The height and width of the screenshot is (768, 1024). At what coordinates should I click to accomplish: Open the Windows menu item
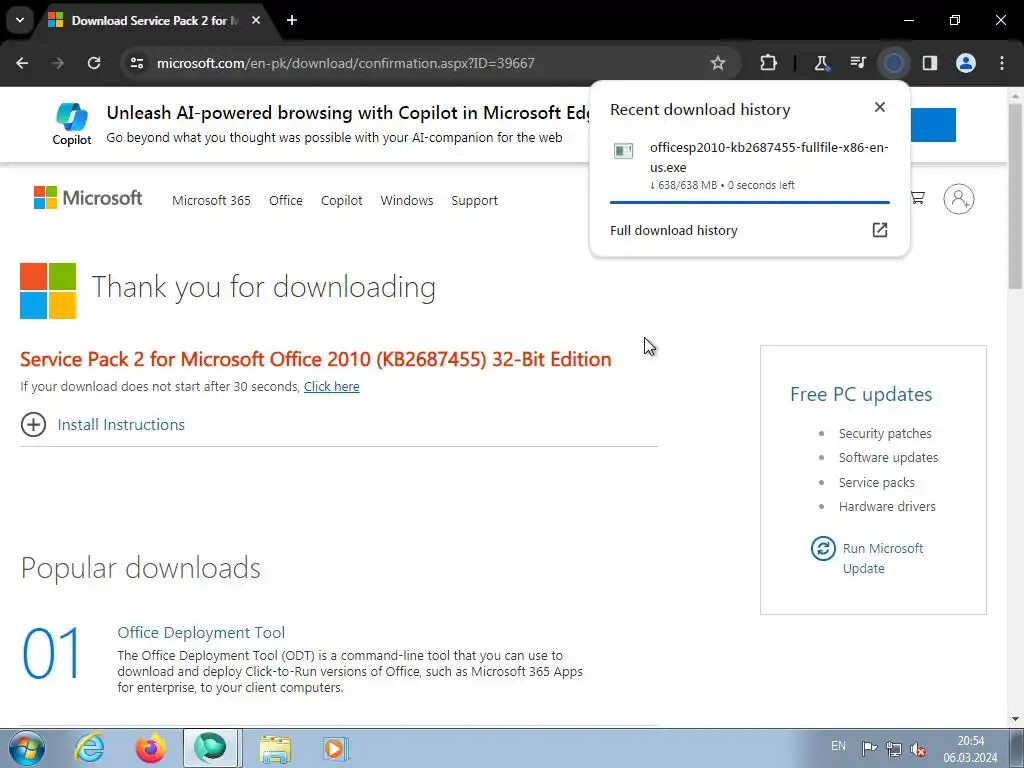pyautogui.click(x=407, y=200)
